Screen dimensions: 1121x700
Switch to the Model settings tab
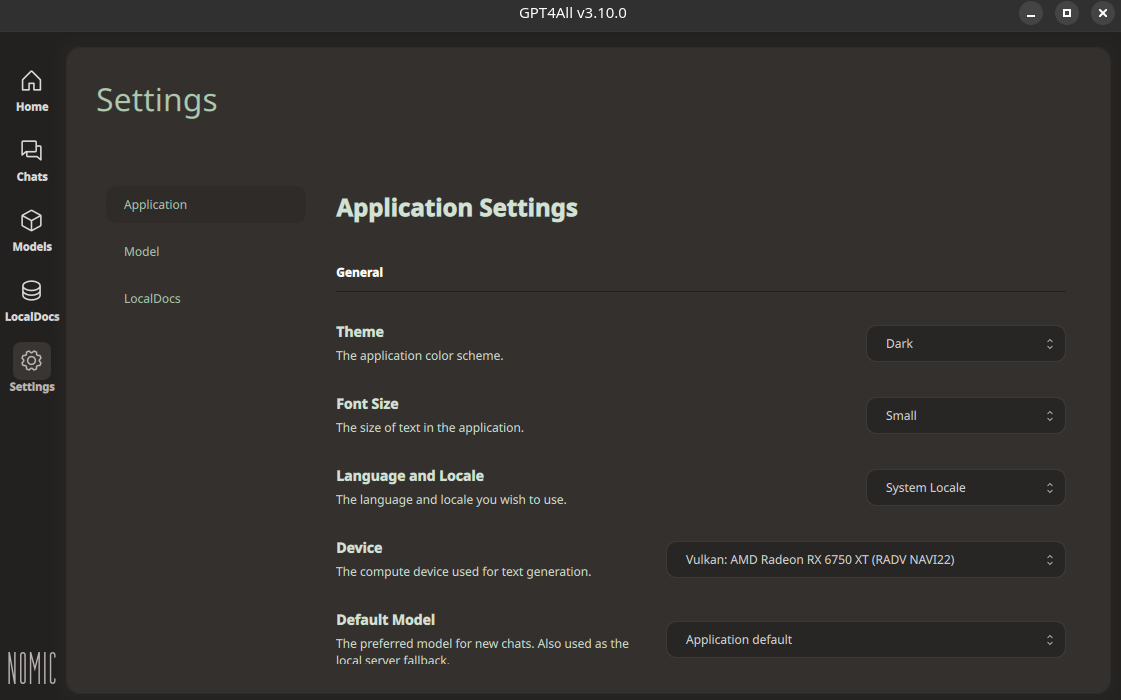(x=206, y=252)
